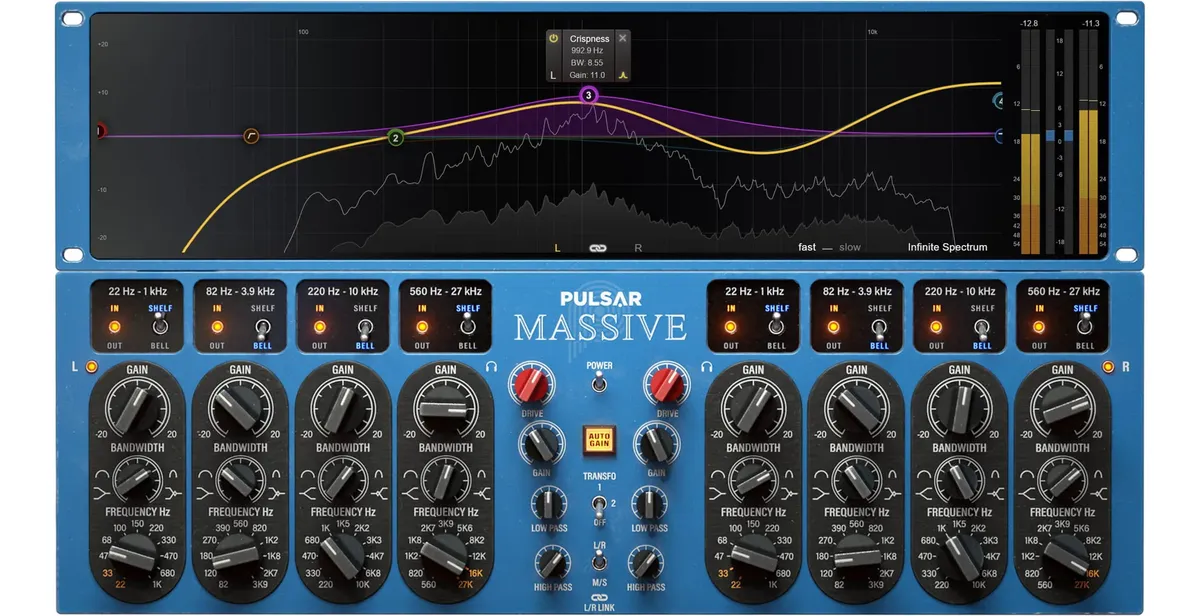This screenshot has width=1200, height=616.
Task: Flip the TRANSFO 1/2/OFF switch
Action: pyautogui.click(x=599, y=504)
